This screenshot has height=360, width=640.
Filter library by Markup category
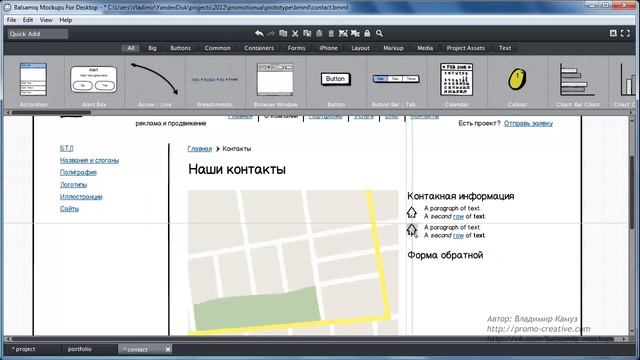tap(393, 48)
